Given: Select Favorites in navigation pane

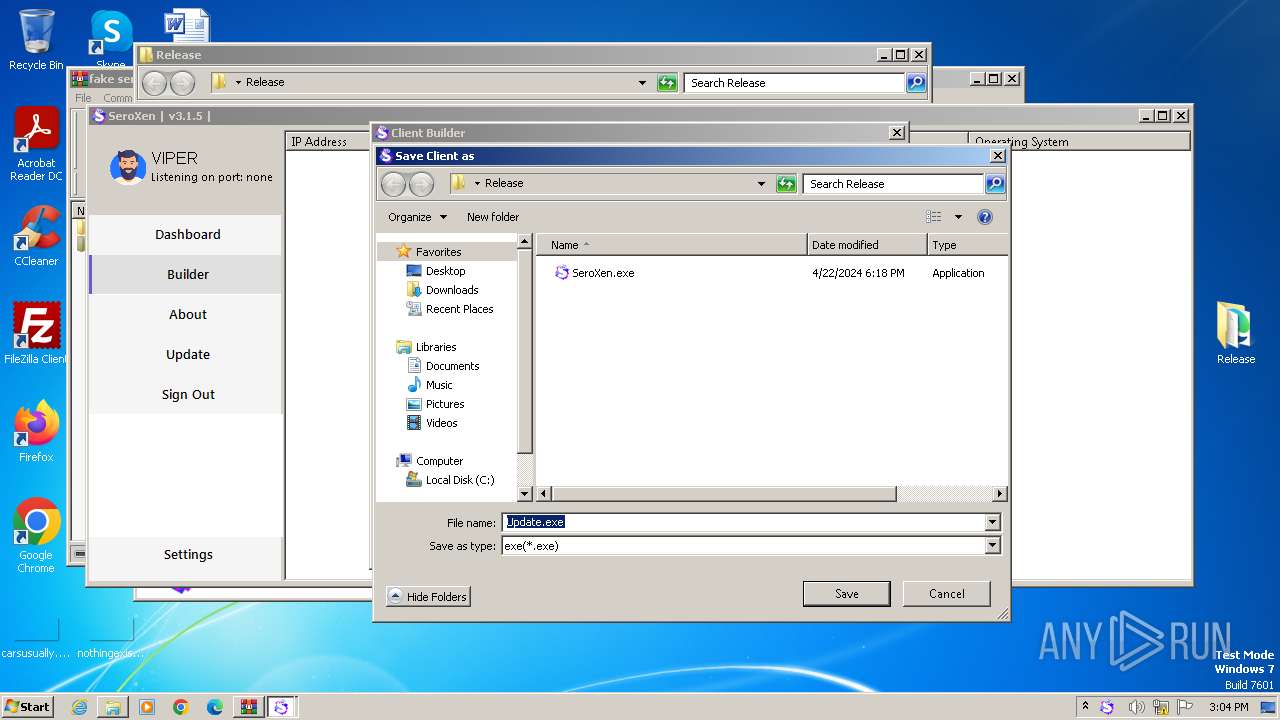Looking at the screenshot, I should pos(438,252).
